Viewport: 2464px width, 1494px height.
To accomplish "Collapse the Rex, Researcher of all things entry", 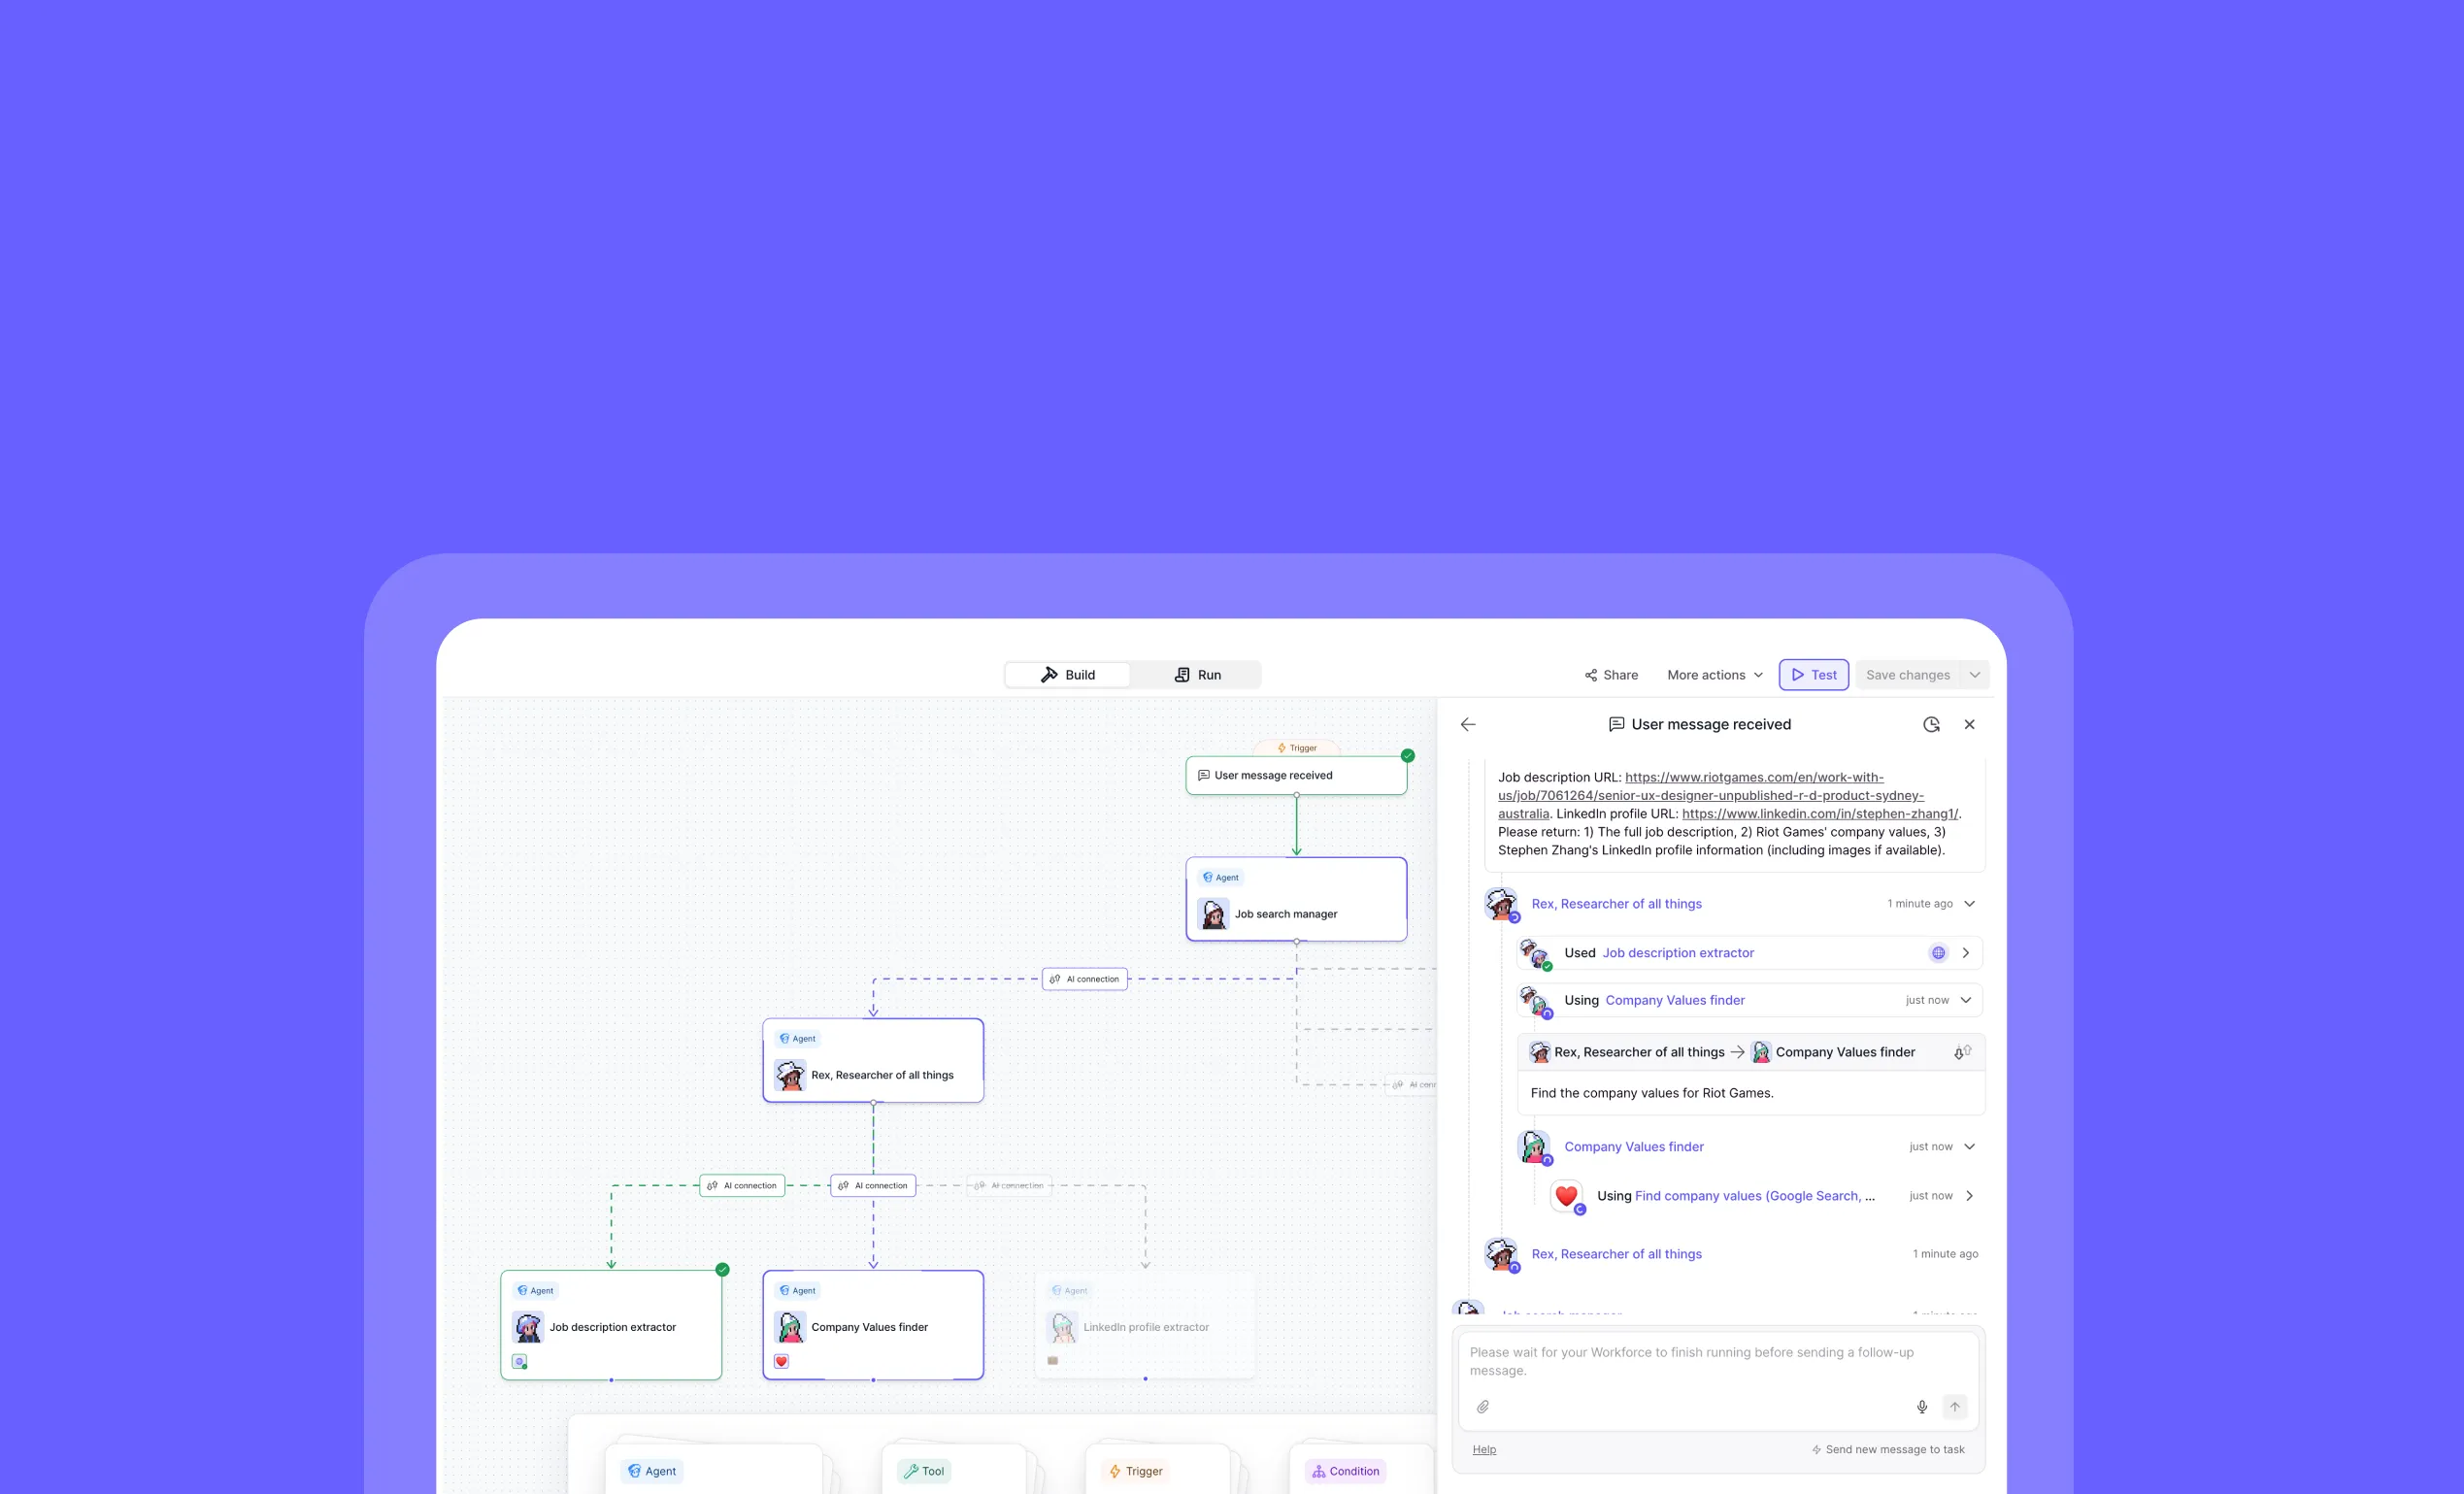I will pyautogui.click(x=1969, y=904).
